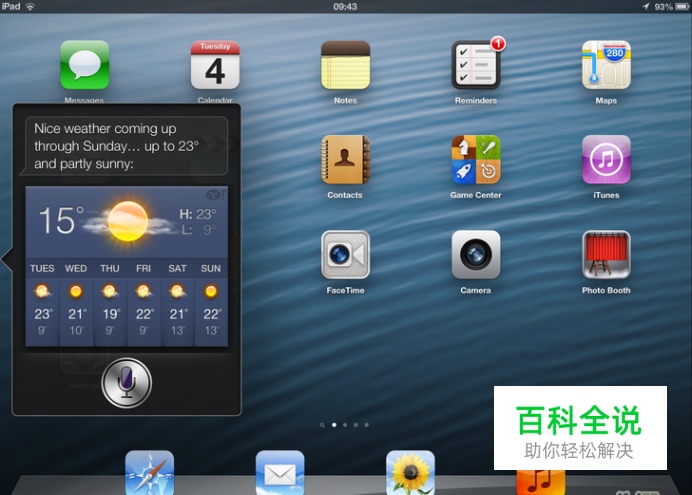Open Safari in the dock
This screenshot has height=495, width=692.
point(149,472)
